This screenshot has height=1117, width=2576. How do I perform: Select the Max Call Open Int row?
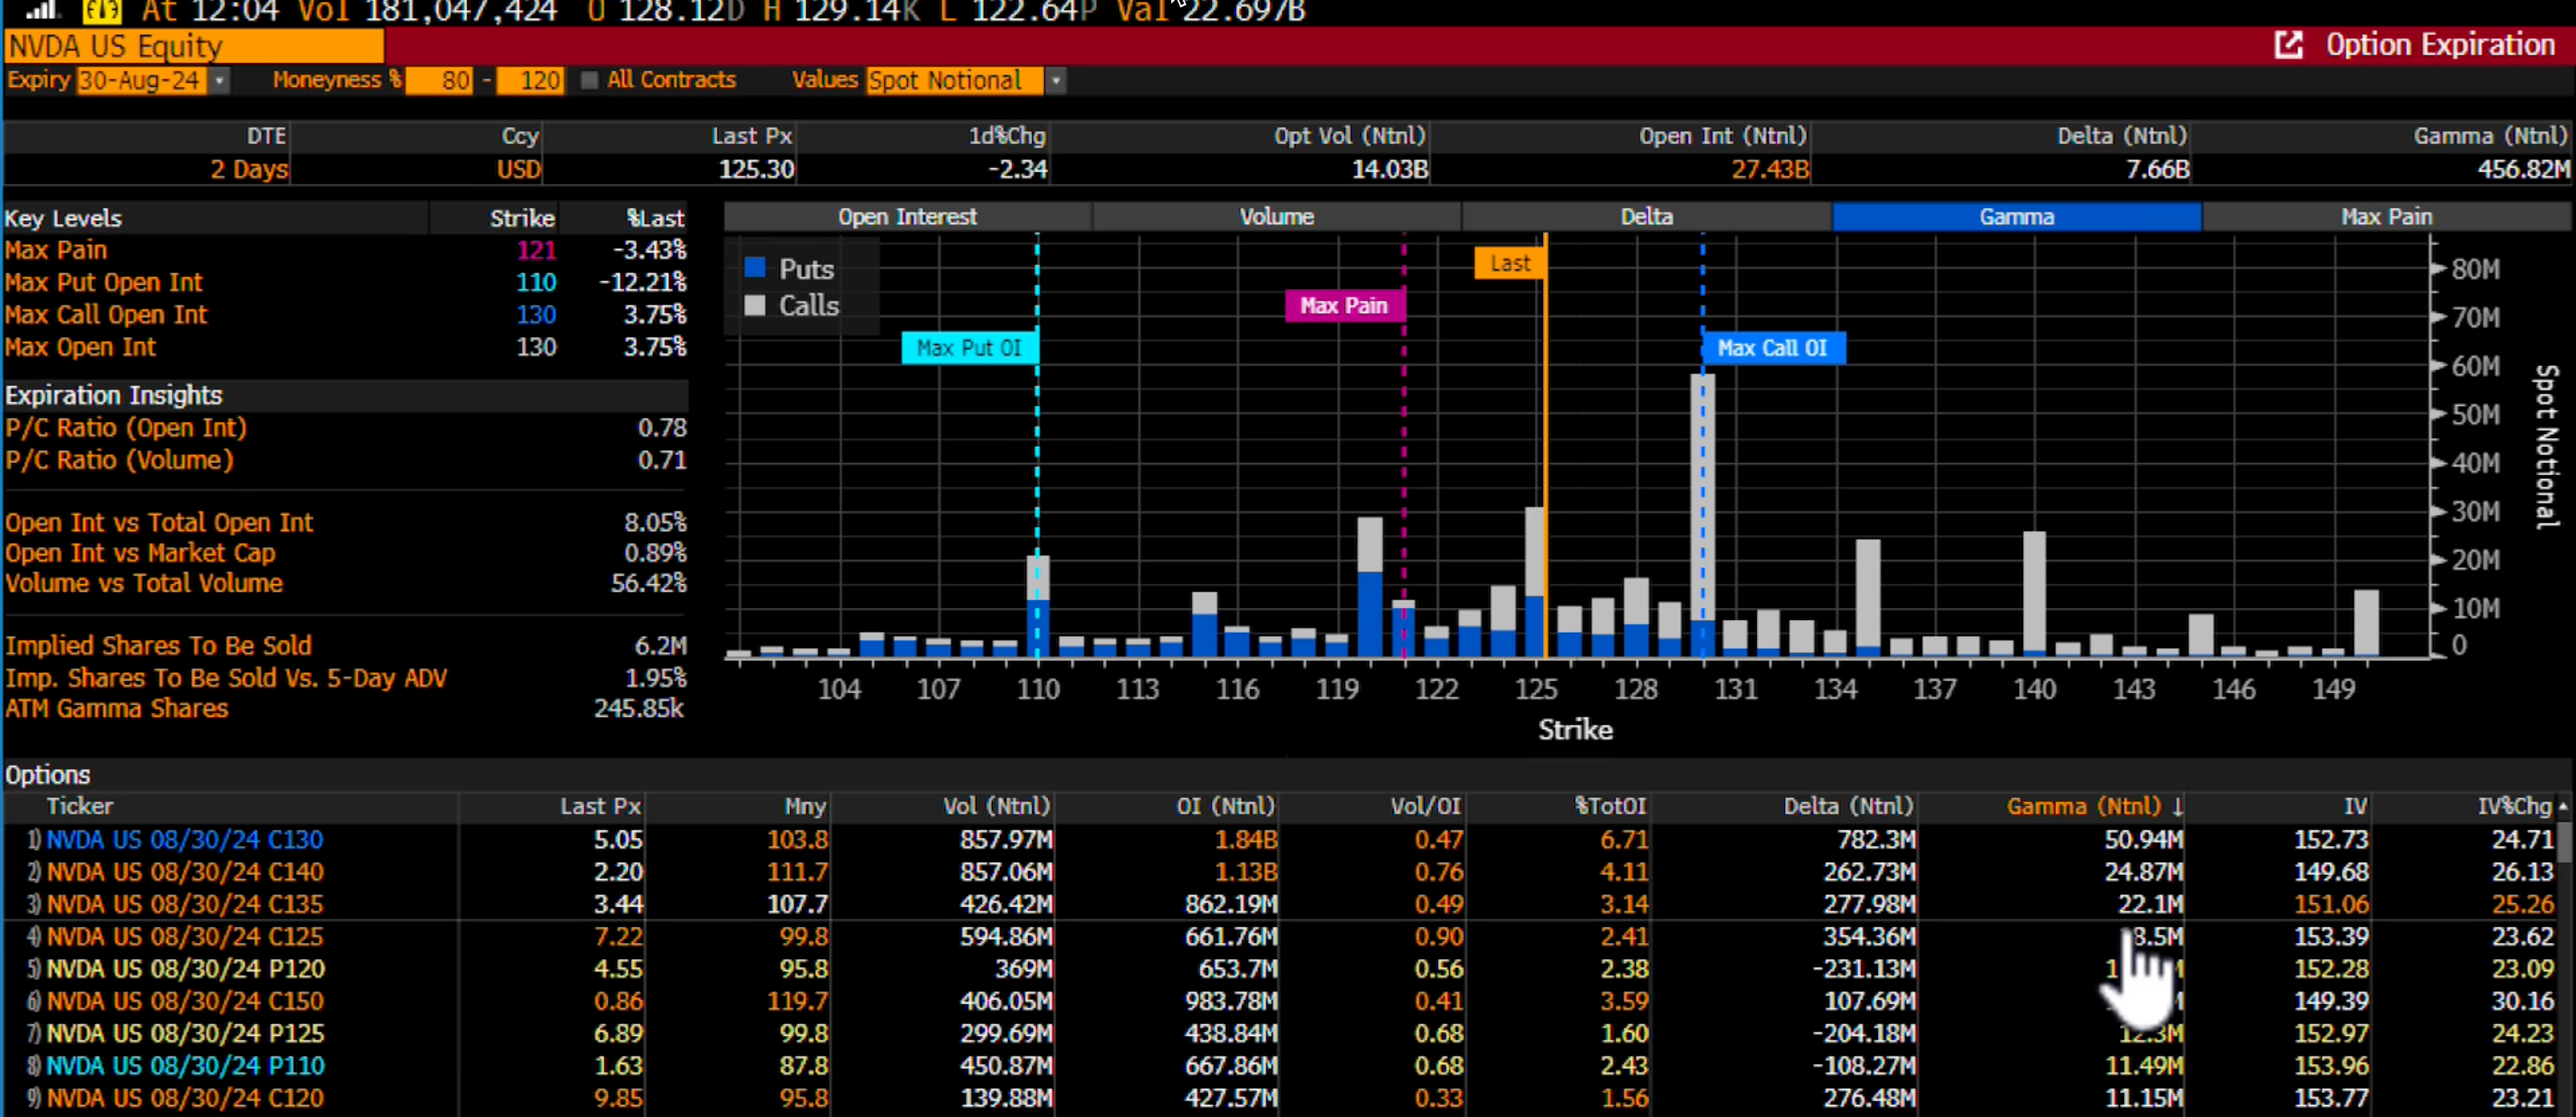(345, 315)
